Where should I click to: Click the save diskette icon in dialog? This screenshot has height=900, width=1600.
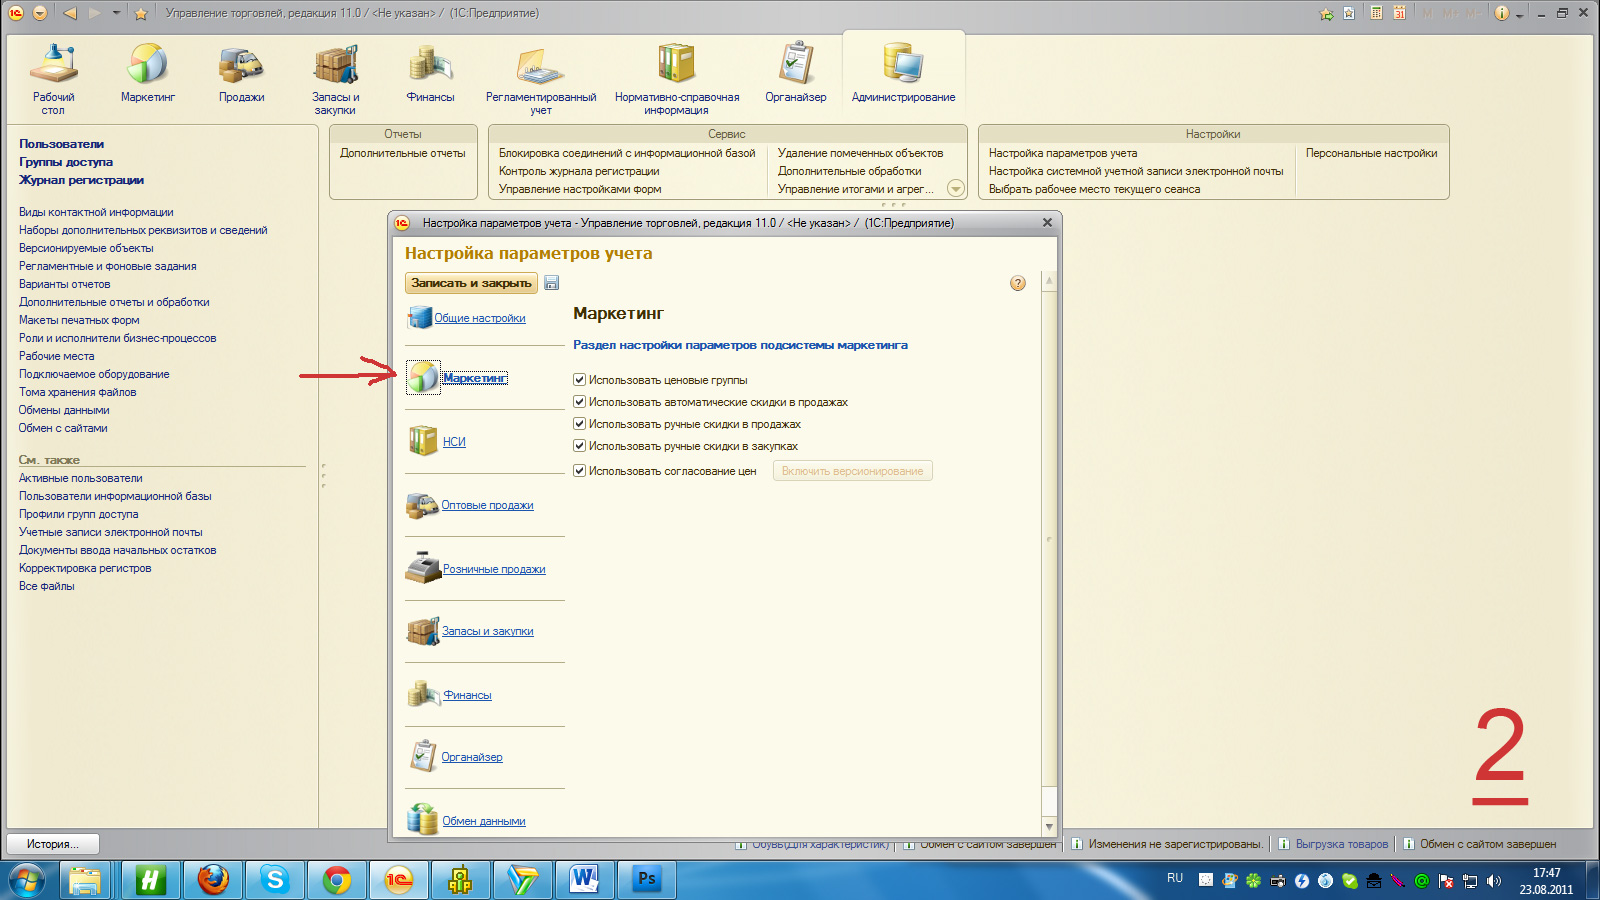tap(551, 283)
